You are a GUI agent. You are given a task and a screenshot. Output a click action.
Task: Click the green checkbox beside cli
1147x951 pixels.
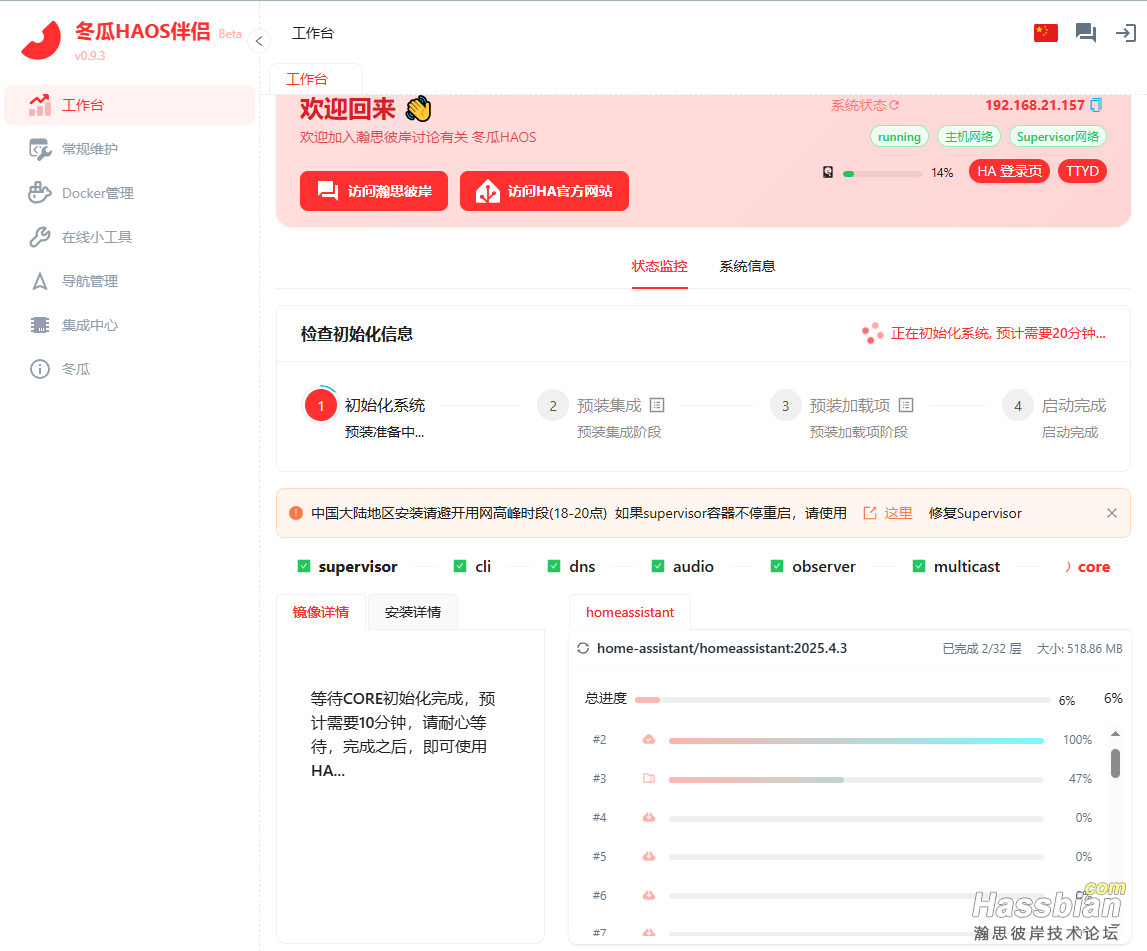tap(460, 566)
